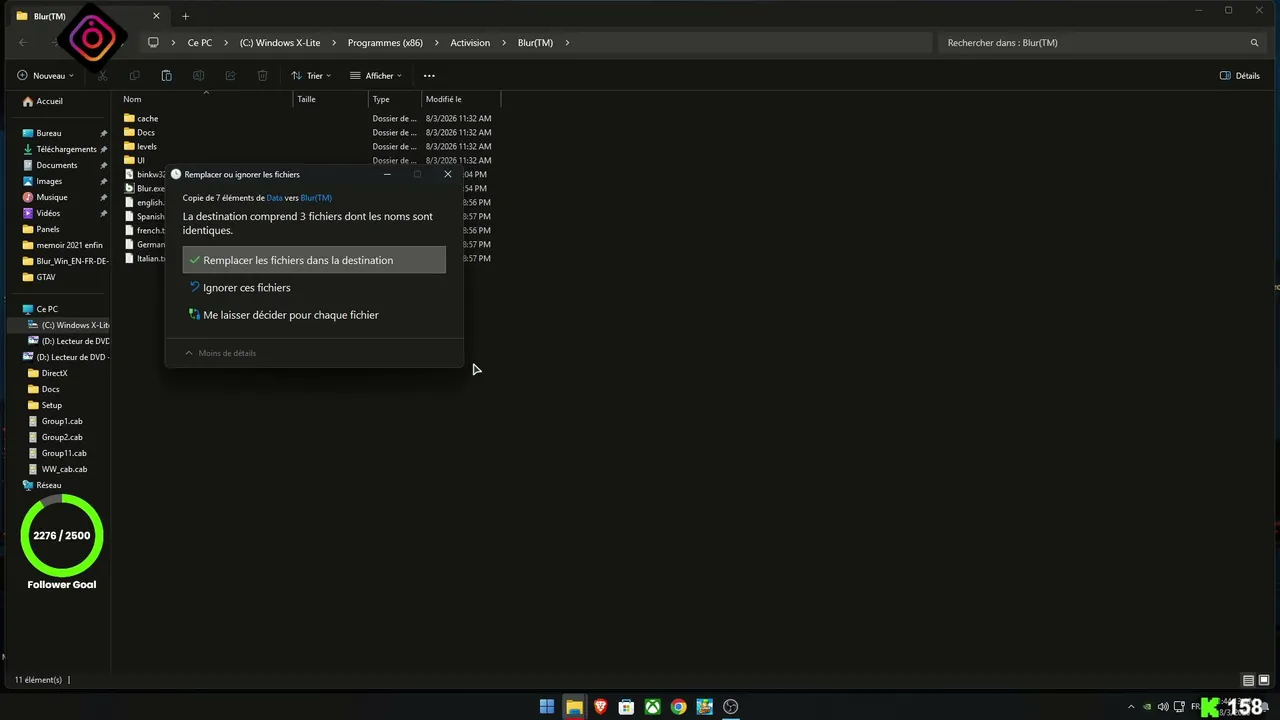
Task: Click the Delete trash icon in toolbar
Action: tap(262, 76)
